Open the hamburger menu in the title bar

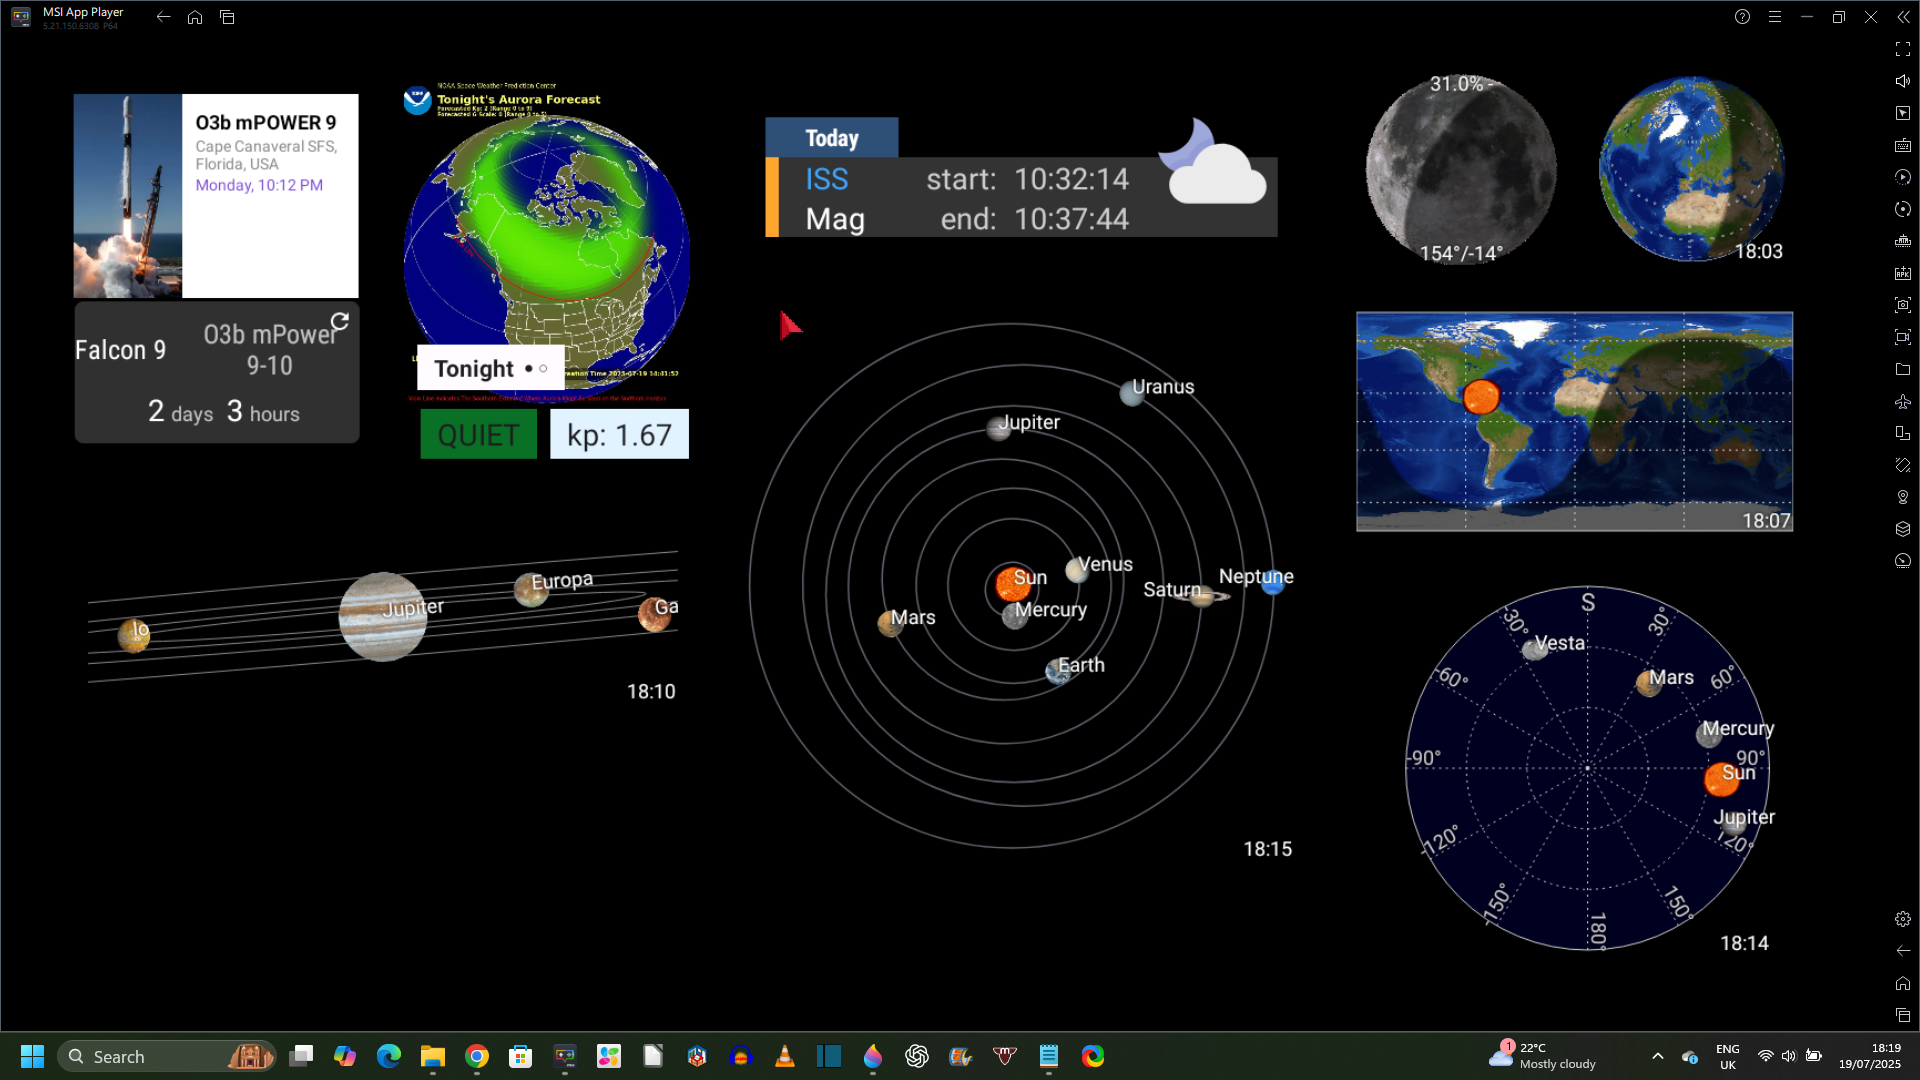pos(1775,17)
